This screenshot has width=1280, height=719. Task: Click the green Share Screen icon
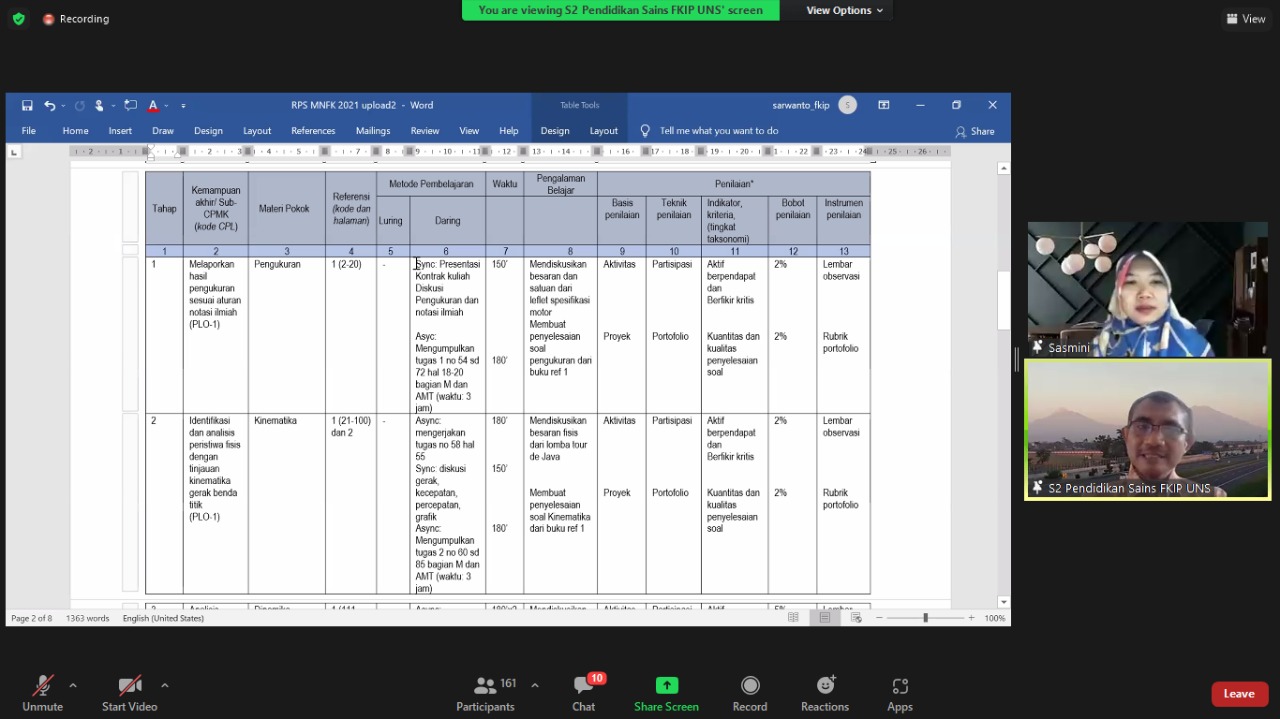(666, 686)
